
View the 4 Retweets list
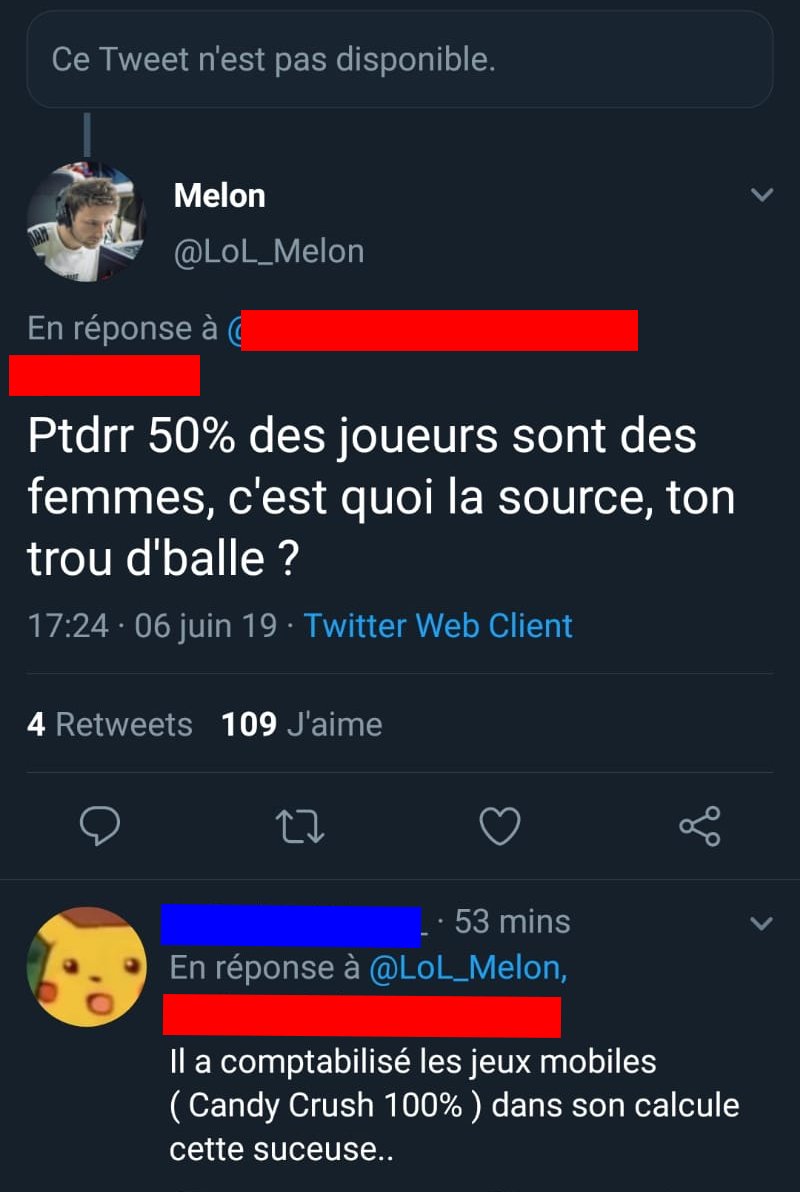tap(110, 724)
